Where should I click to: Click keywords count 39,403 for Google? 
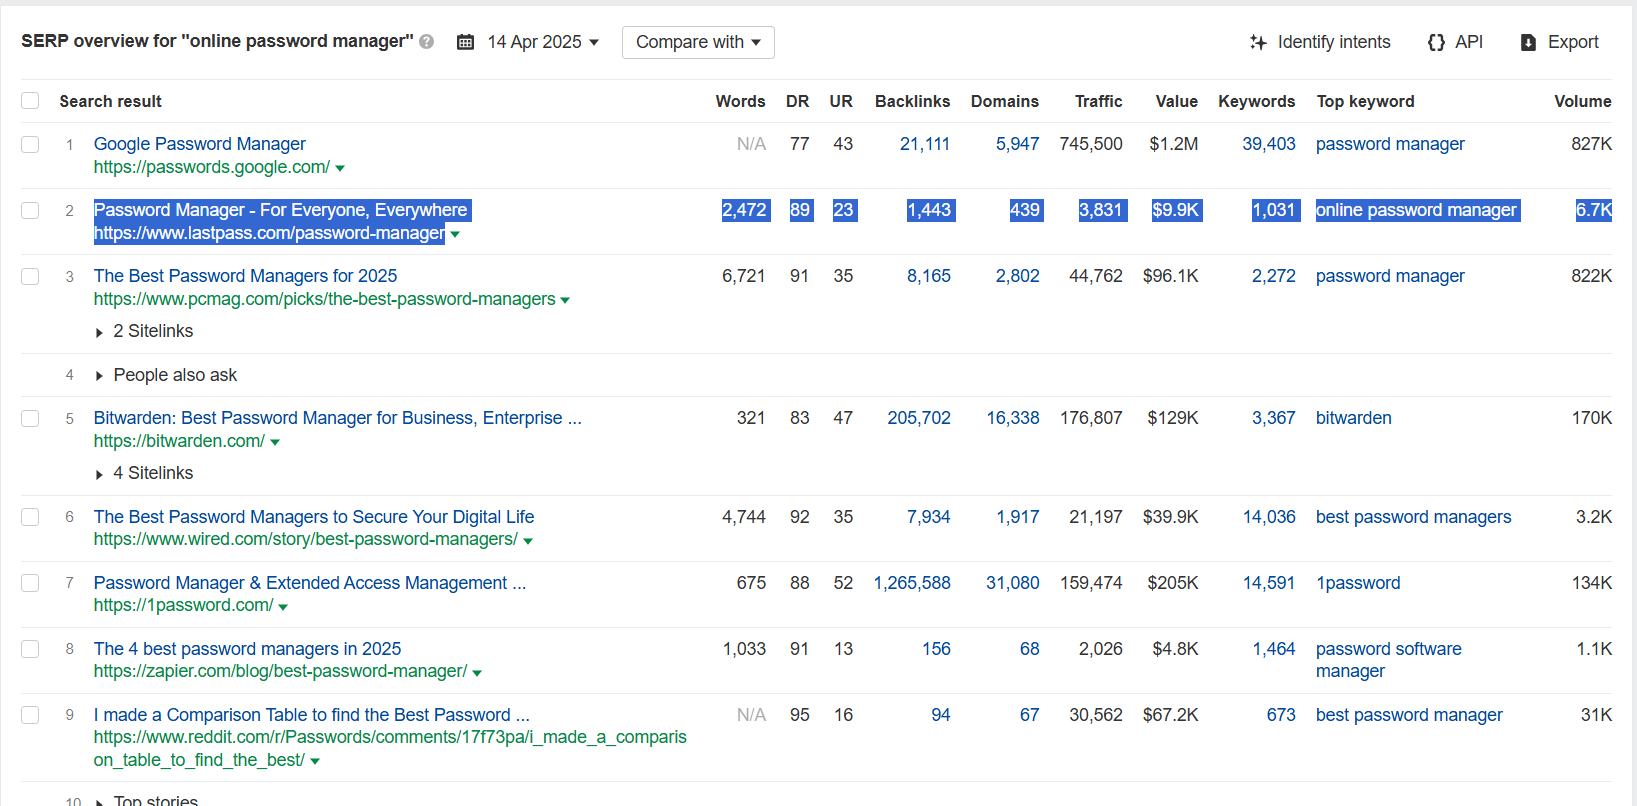1269,144
